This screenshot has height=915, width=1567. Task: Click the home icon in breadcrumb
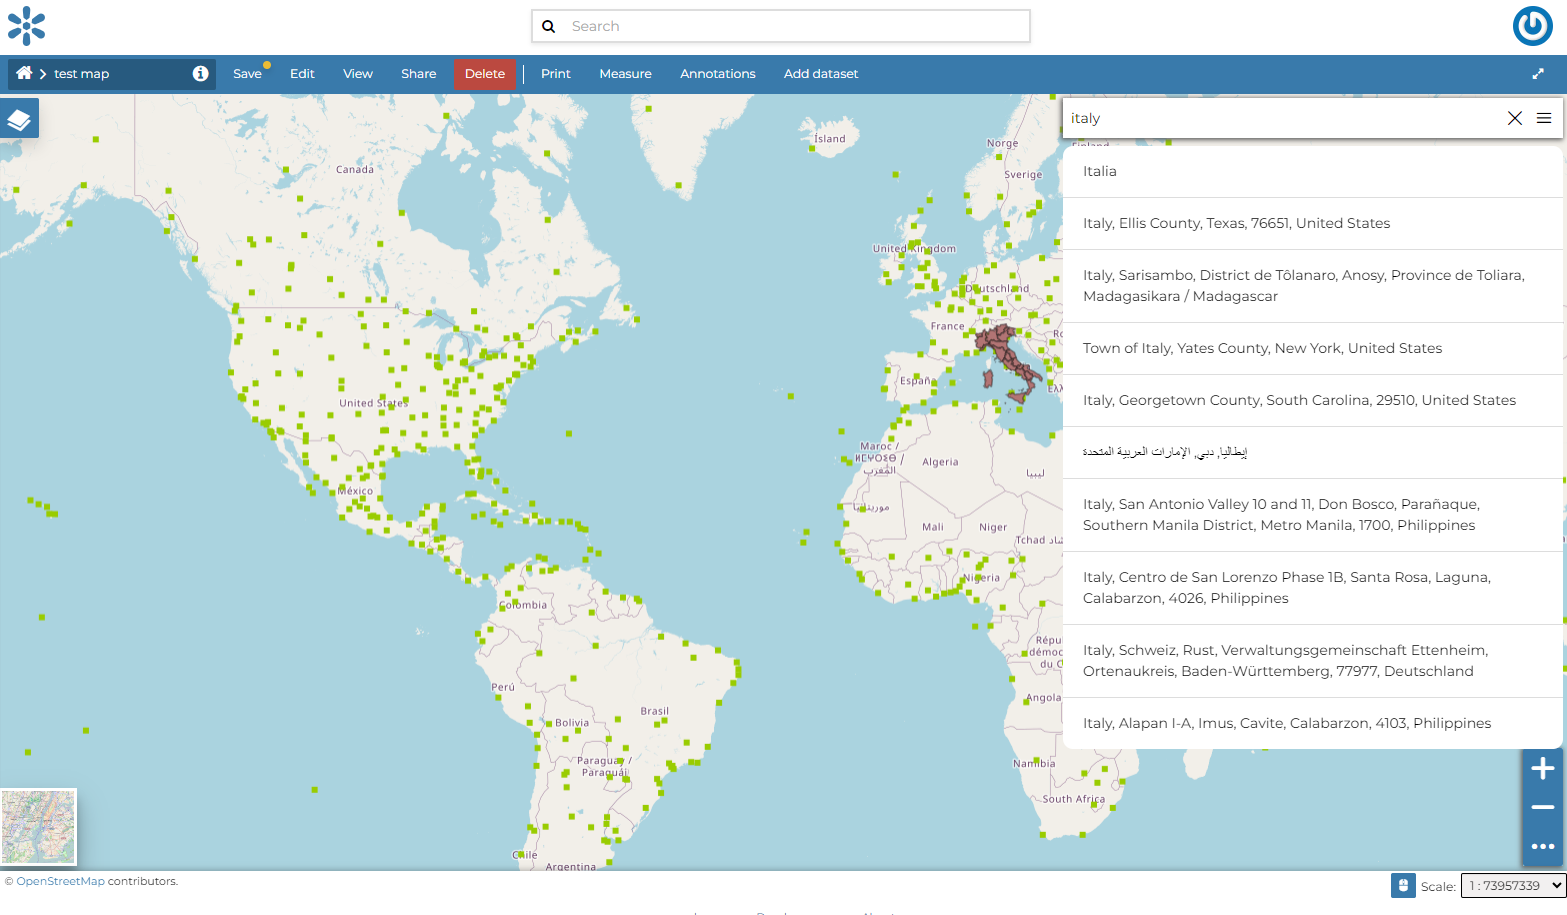click(24, 73)
